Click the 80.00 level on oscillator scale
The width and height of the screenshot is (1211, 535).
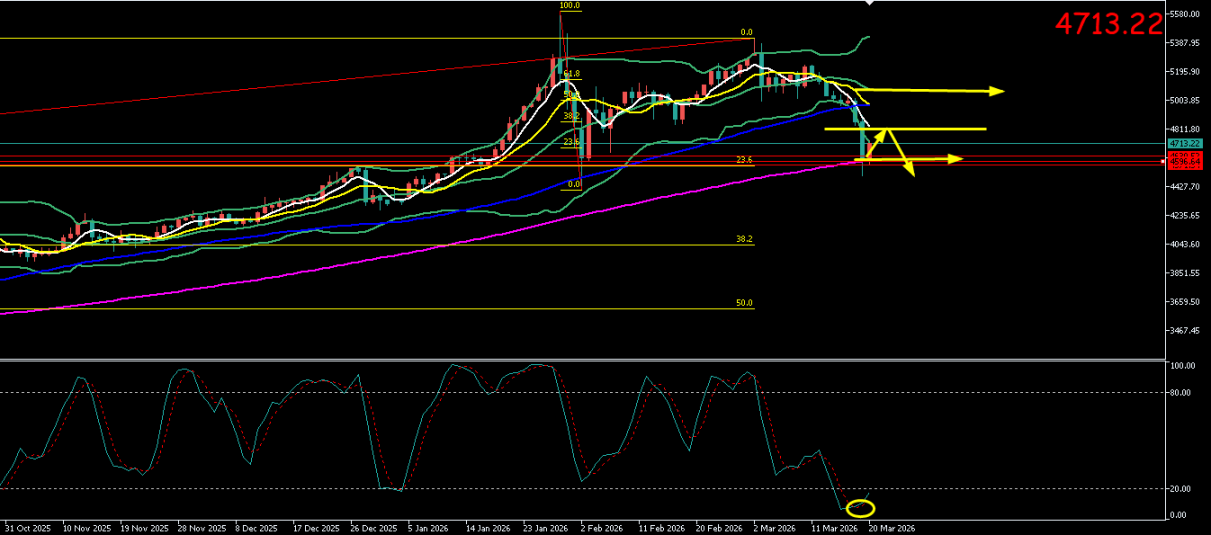pyautogui.click(x=1180, y=392)
